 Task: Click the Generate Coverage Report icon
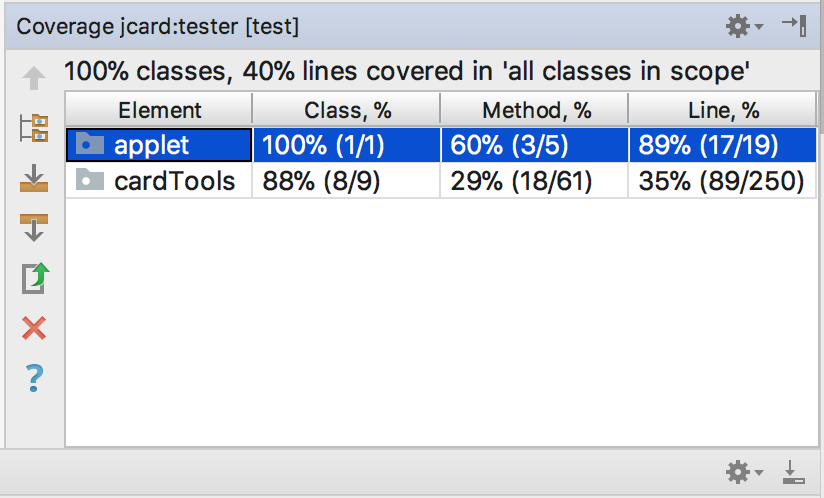(x=34, y=277)
